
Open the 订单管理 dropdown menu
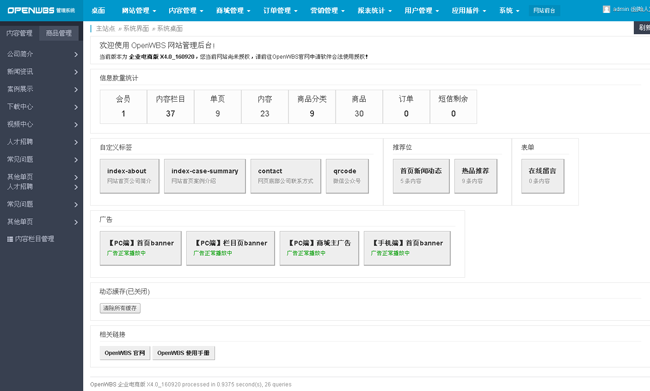[x=280, y=10]
